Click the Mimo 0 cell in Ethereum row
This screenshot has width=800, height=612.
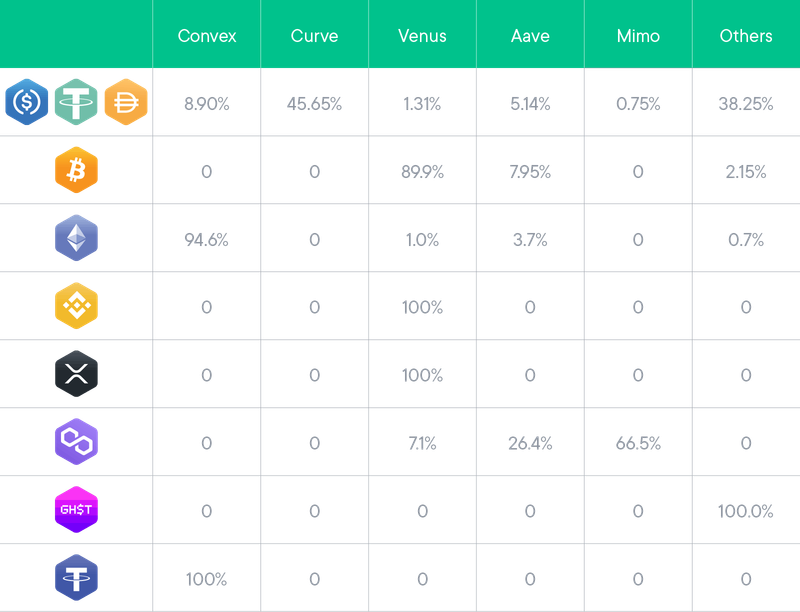[638, 239]
